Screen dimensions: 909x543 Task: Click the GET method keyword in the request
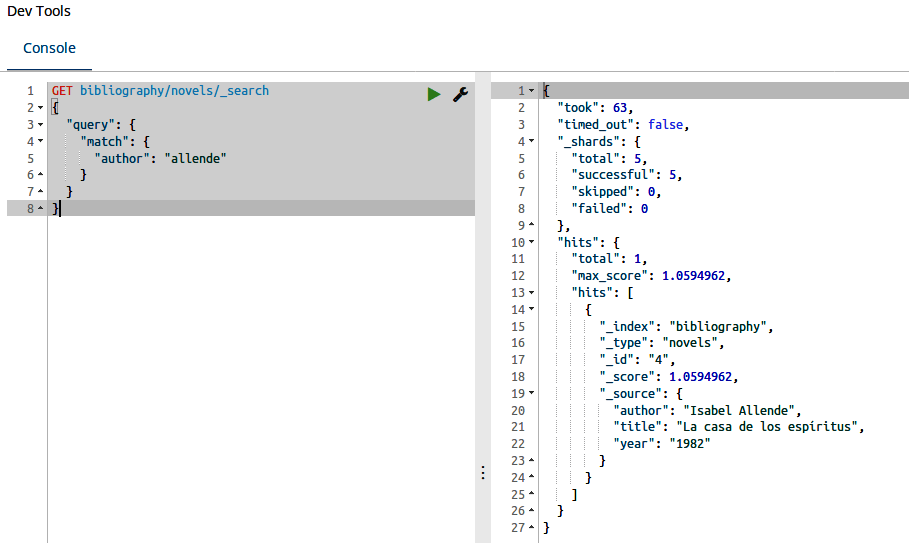[x=63, y=91]
